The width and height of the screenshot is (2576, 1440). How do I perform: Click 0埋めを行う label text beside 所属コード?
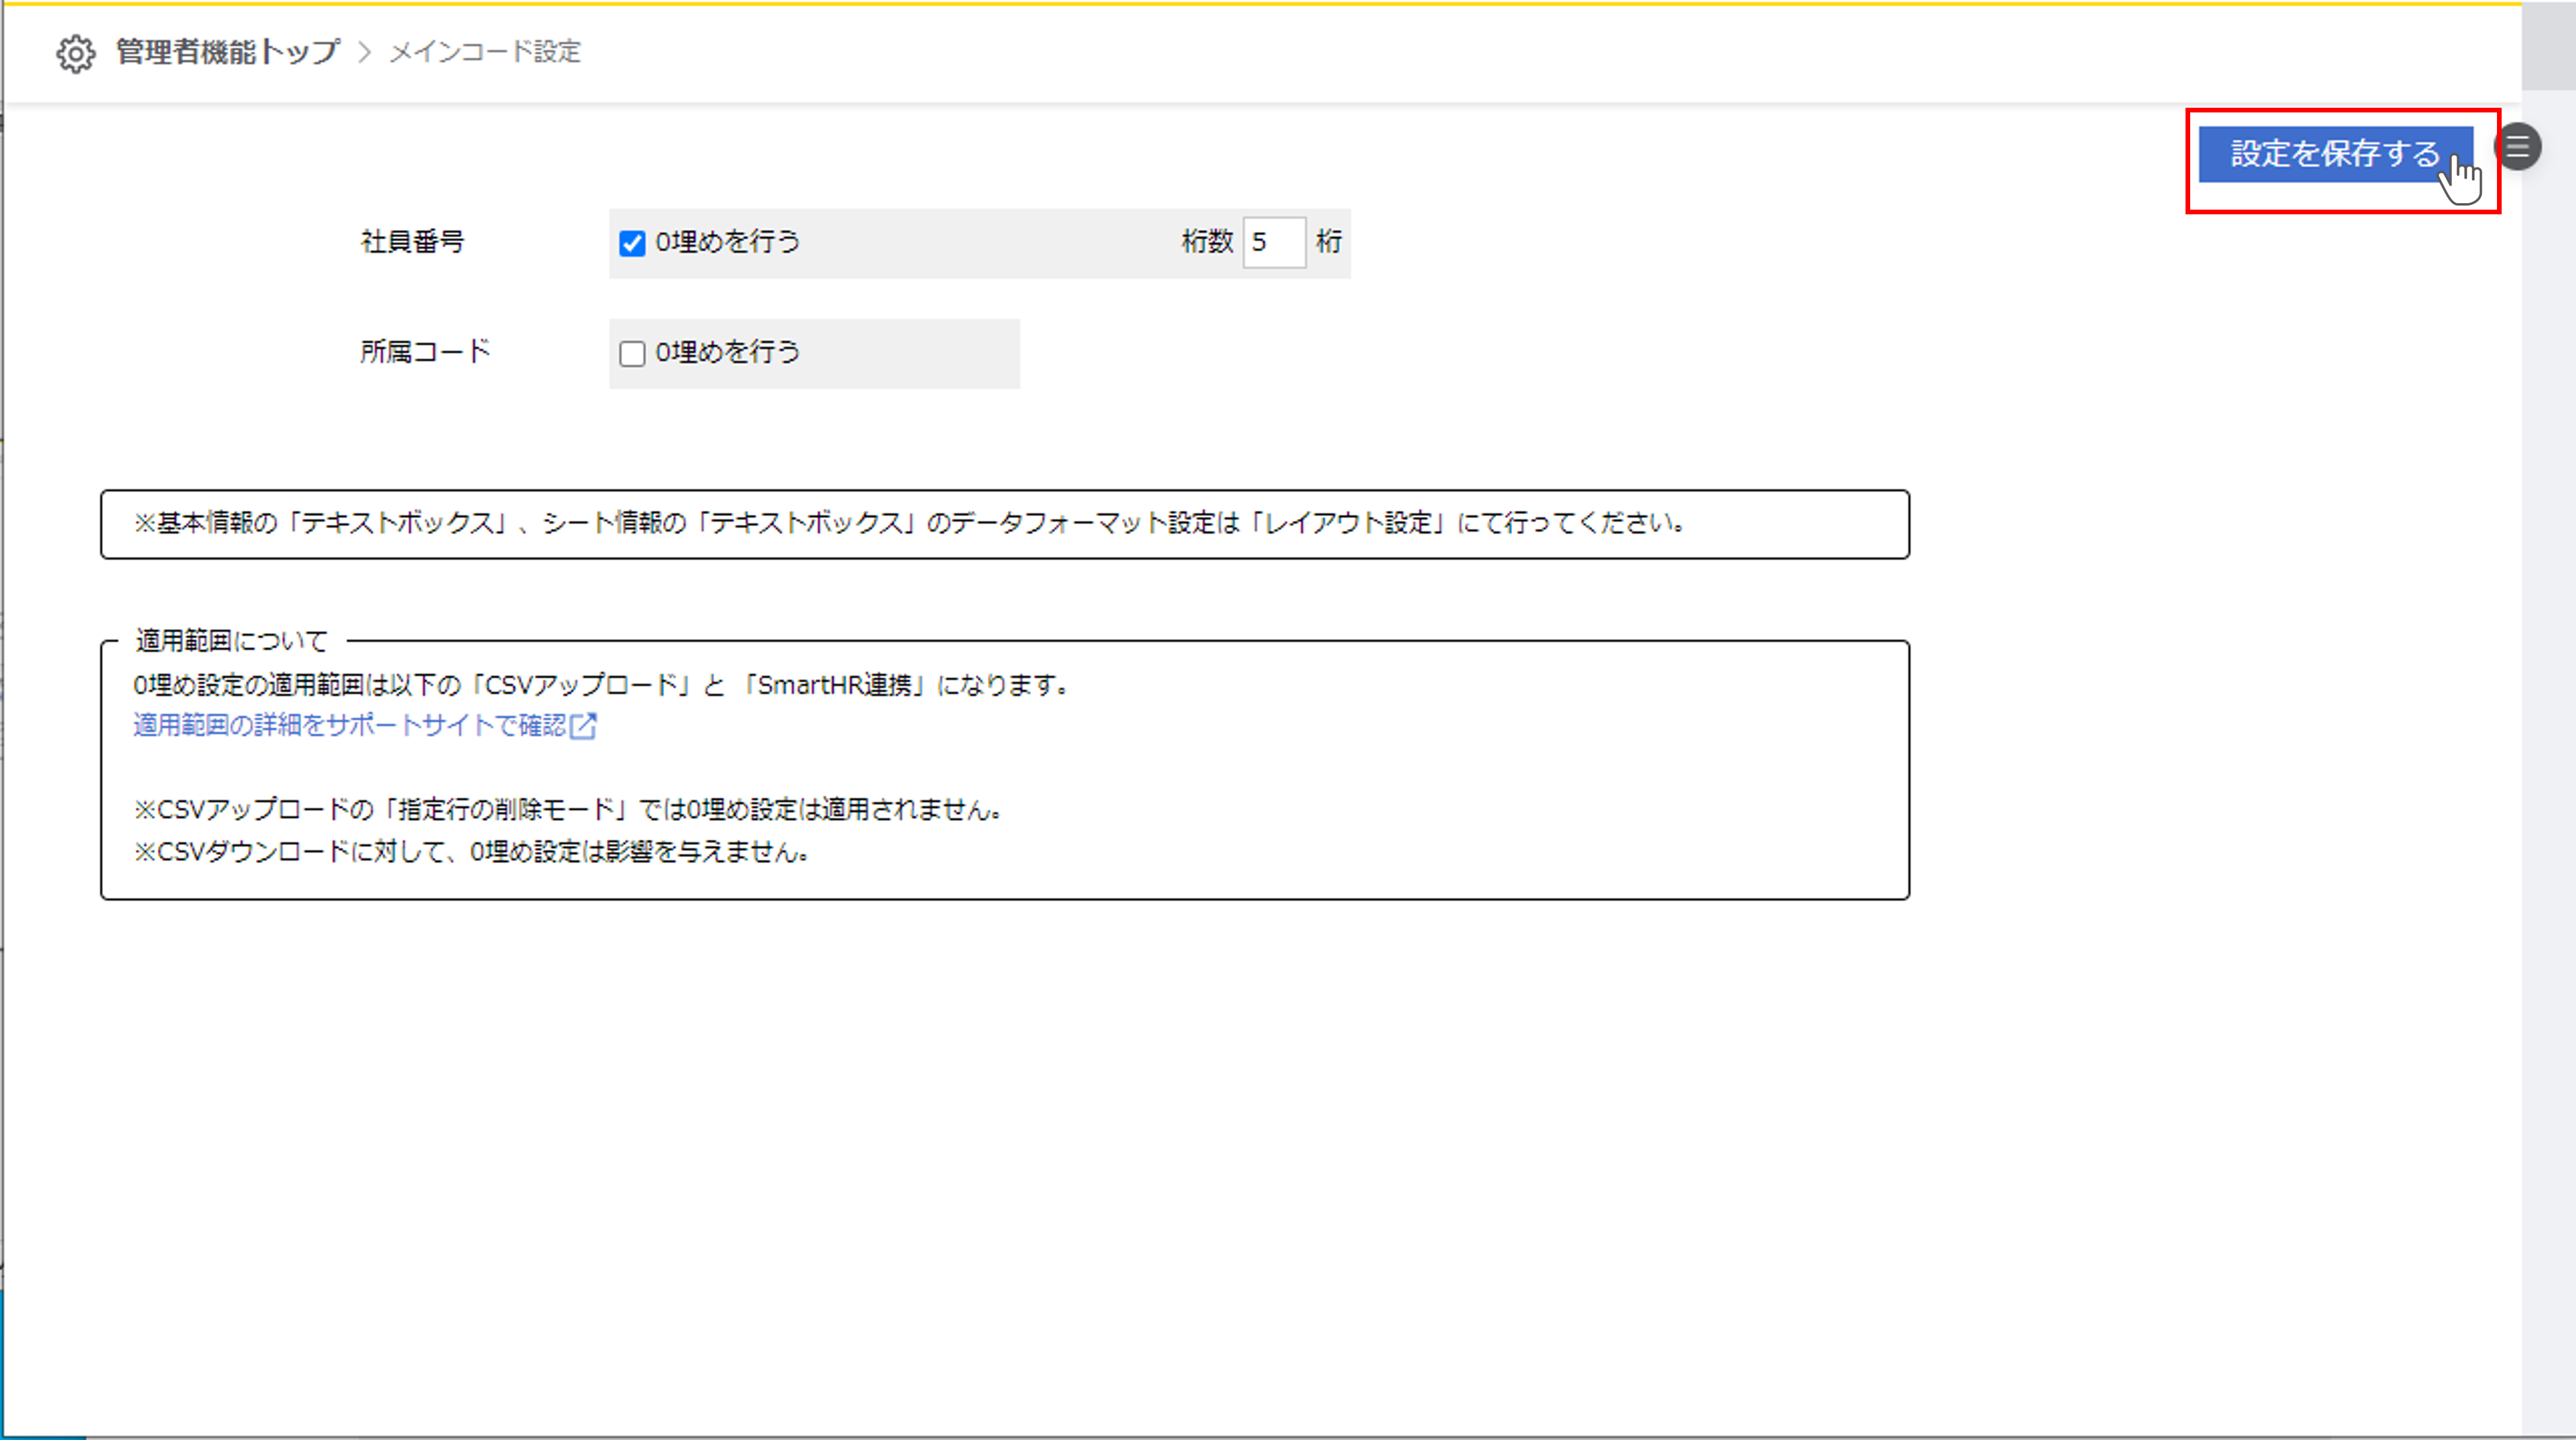point(727,352)
